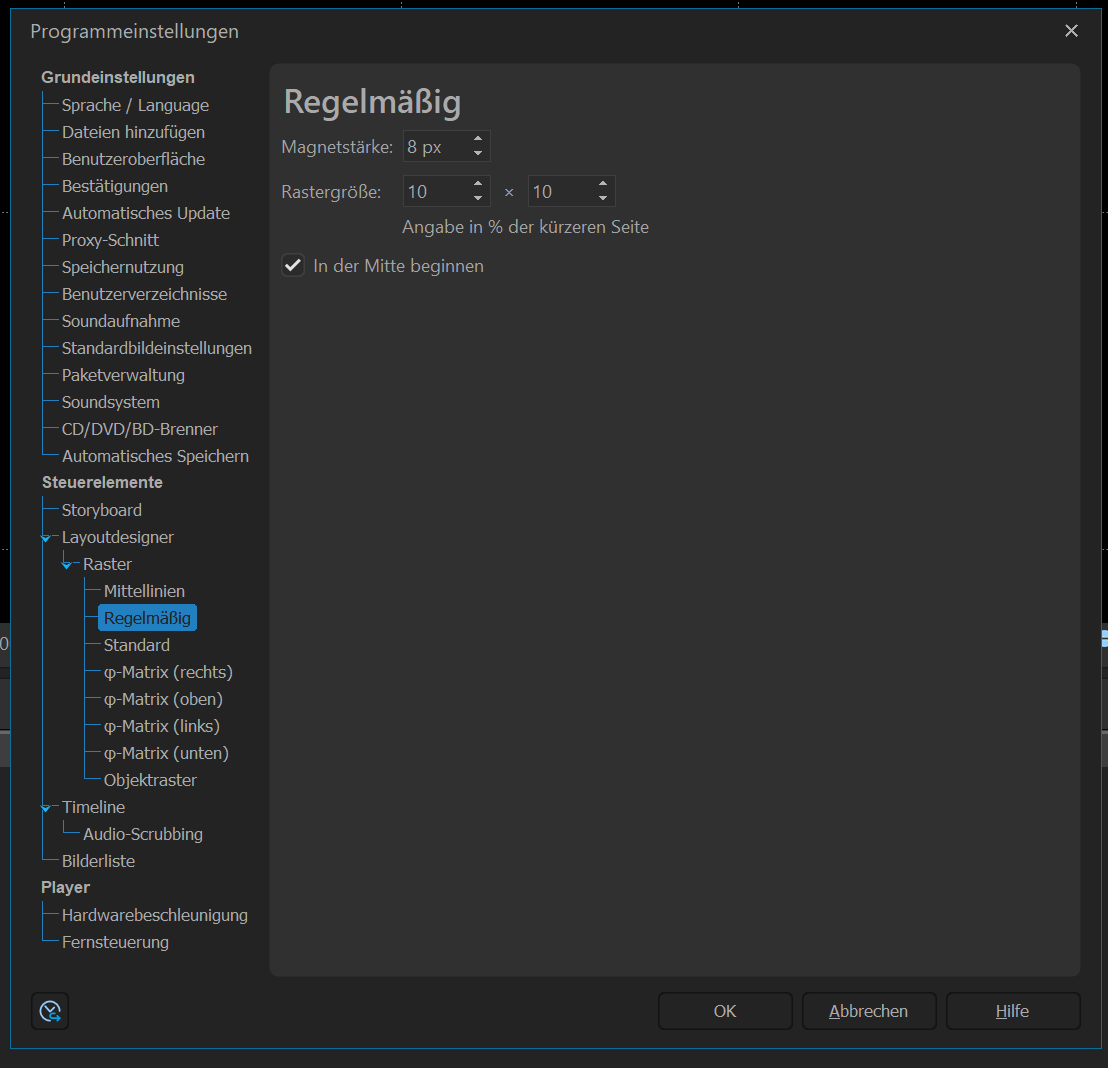Increase Magnetstärke with the up arrow
Screen dimensions: 1108x1068
[x=478, y=140]
